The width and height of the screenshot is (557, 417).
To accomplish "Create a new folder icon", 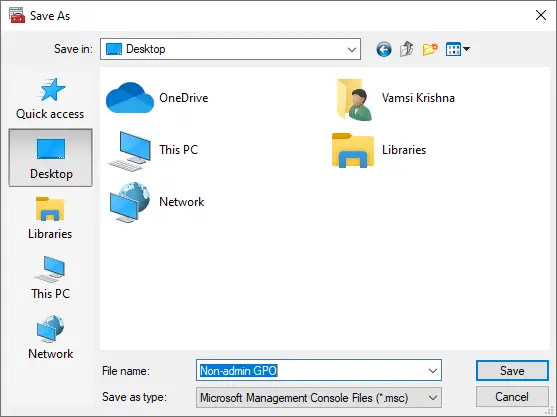I will [x=430, y=49].
